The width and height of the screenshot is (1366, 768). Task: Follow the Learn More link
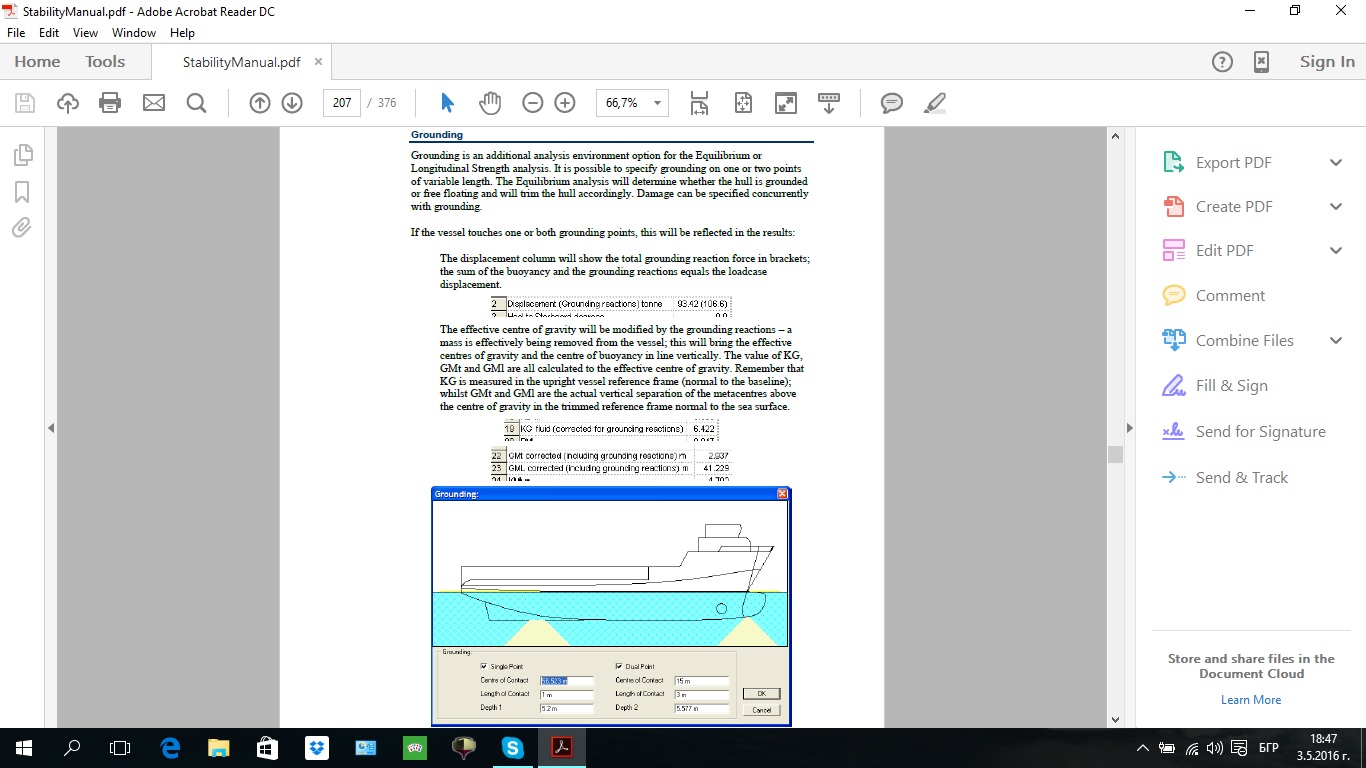[1250, 700]
